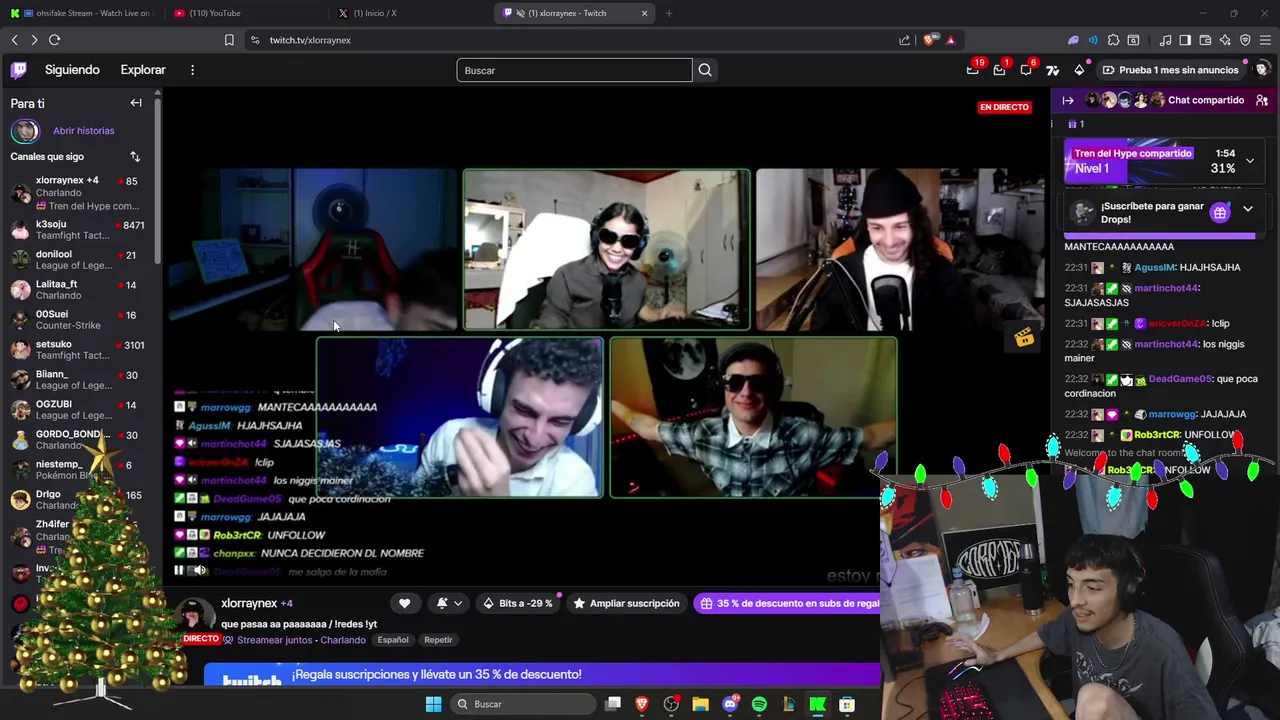Open Discord from the taskbar
The height and width of the screenshot is (720, 1280).
(730, 704)
